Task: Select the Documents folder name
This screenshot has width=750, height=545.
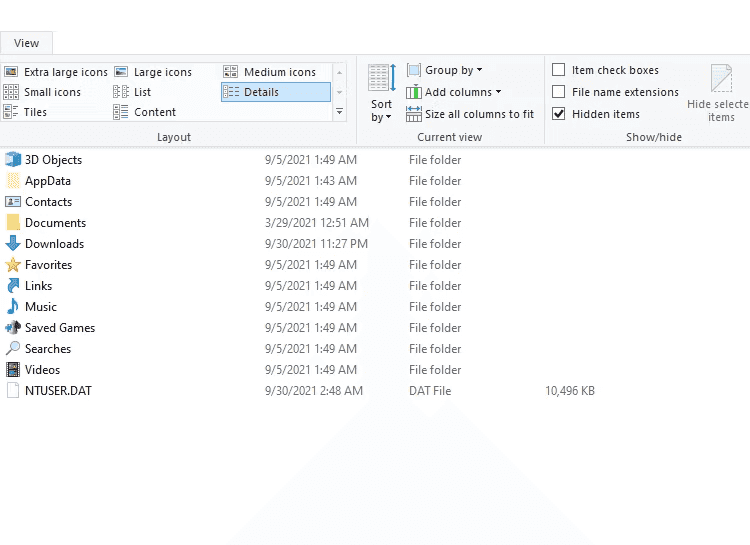Action: 55,223
